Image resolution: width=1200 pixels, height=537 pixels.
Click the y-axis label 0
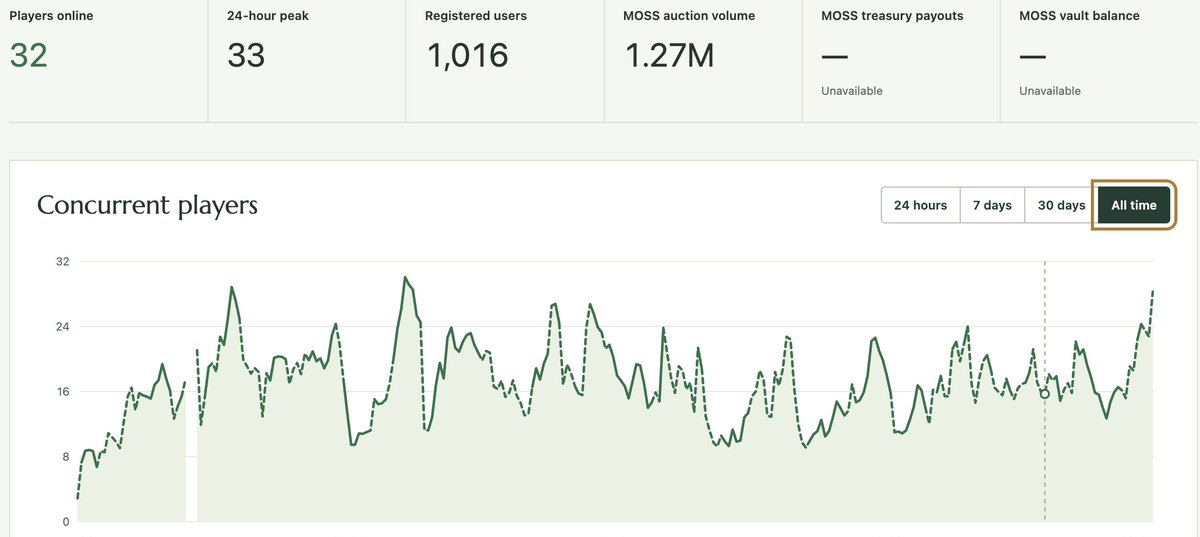(65, 522)
